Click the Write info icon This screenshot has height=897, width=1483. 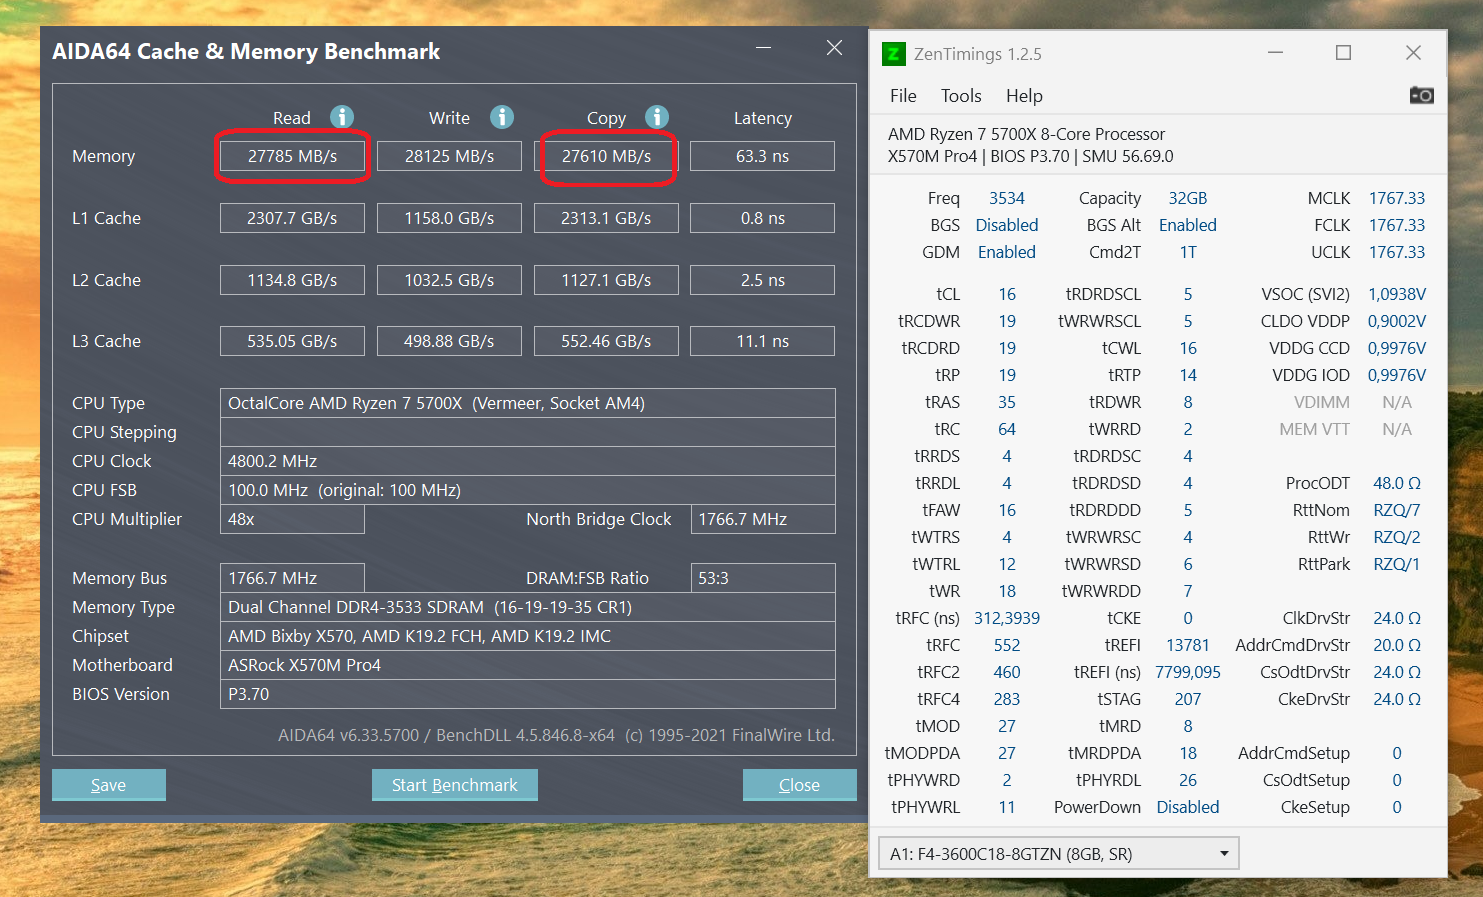coord(502,117)
